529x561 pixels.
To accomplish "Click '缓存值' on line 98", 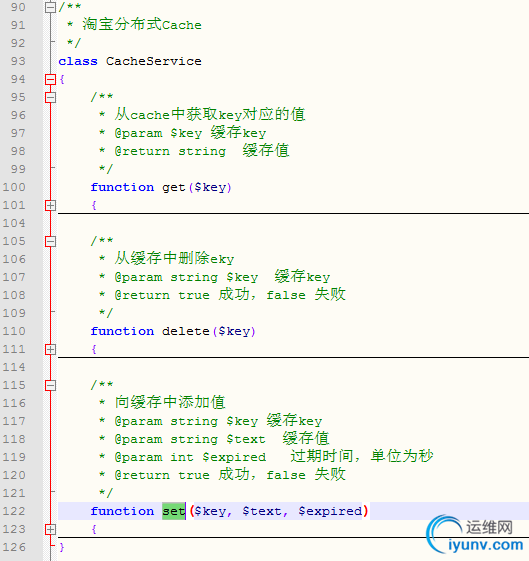I will pos(266,150).
